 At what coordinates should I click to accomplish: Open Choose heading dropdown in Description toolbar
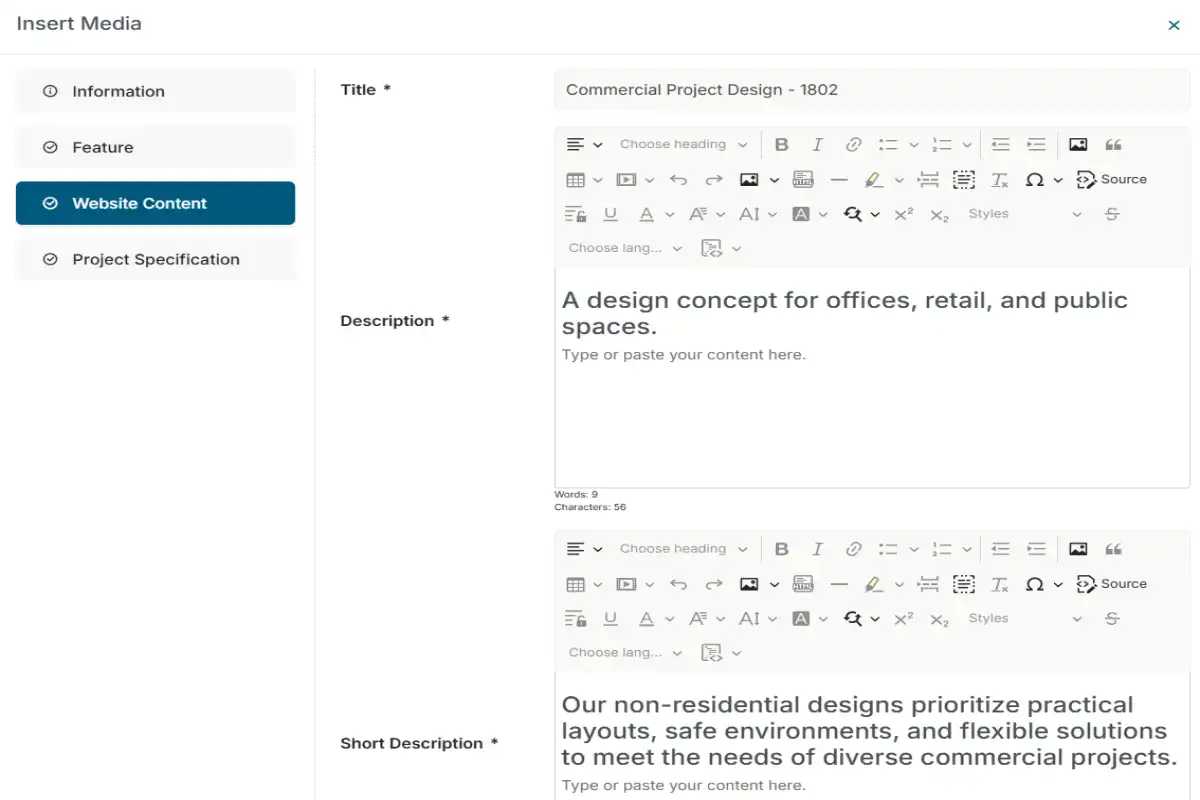coord(683,145)
